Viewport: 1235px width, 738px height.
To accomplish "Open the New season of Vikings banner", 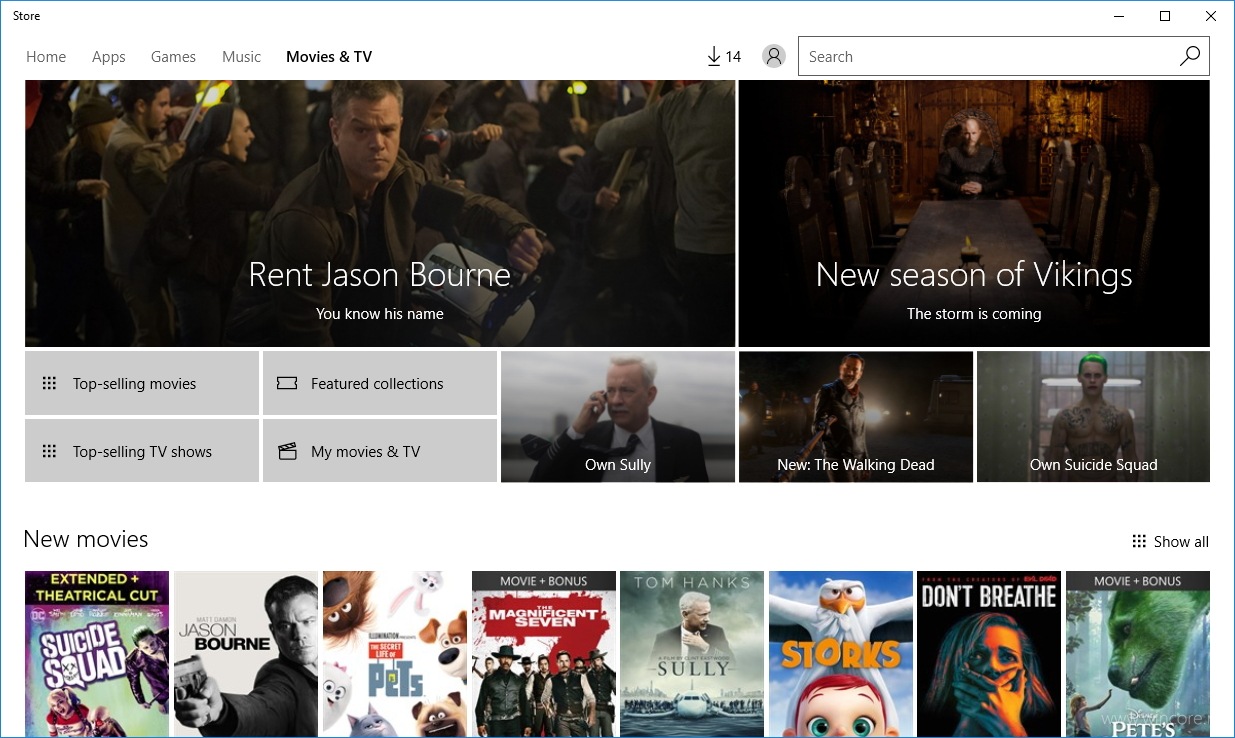I will pos(974,214).
